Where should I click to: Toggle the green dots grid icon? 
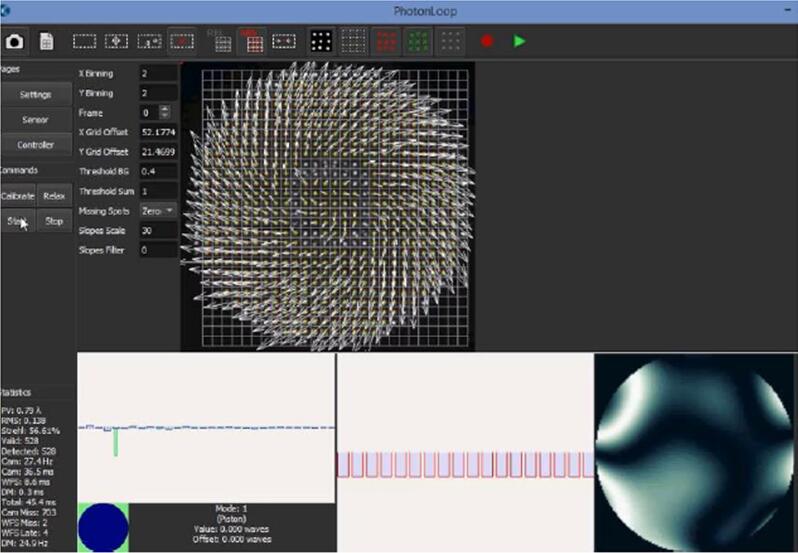point(419,41)
